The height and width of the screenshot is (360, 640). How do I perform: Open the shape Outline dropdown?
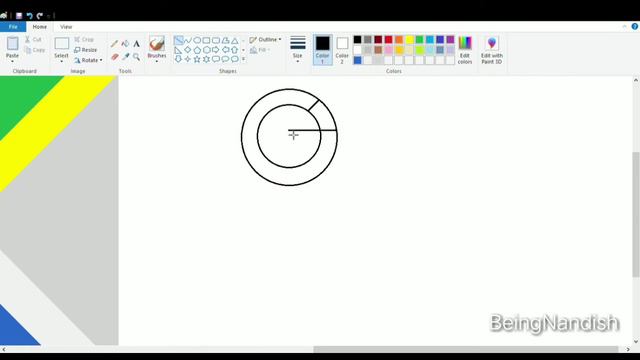coord(265,40)
